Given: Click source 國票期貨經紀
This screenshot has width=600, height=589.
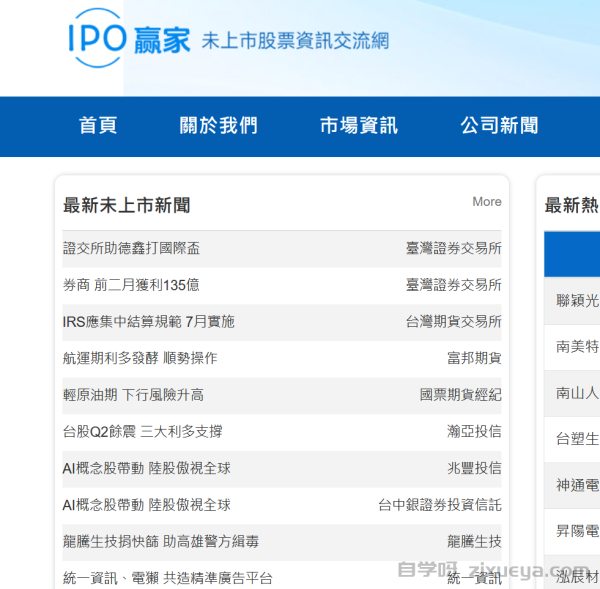Looking at the screenshot, I should point(460,395).
